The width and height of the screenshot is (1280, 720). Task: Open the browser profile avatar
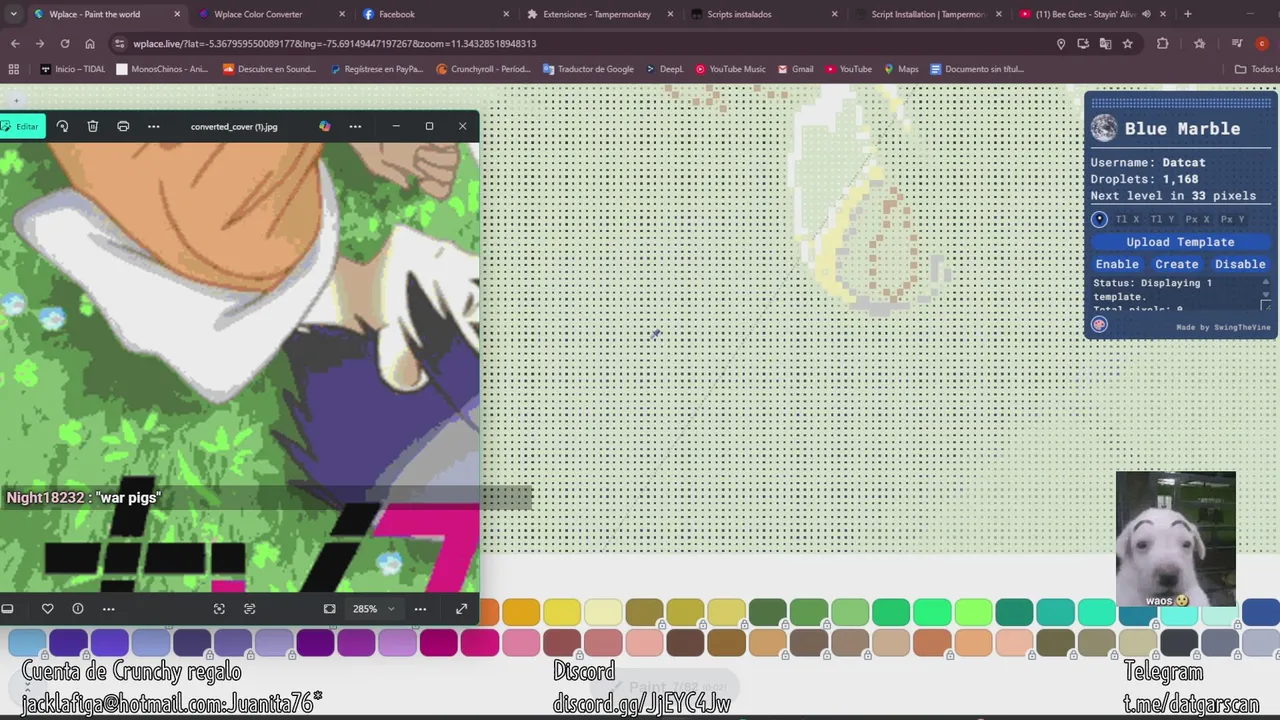pyautogui.click(x=1262, y=44)
